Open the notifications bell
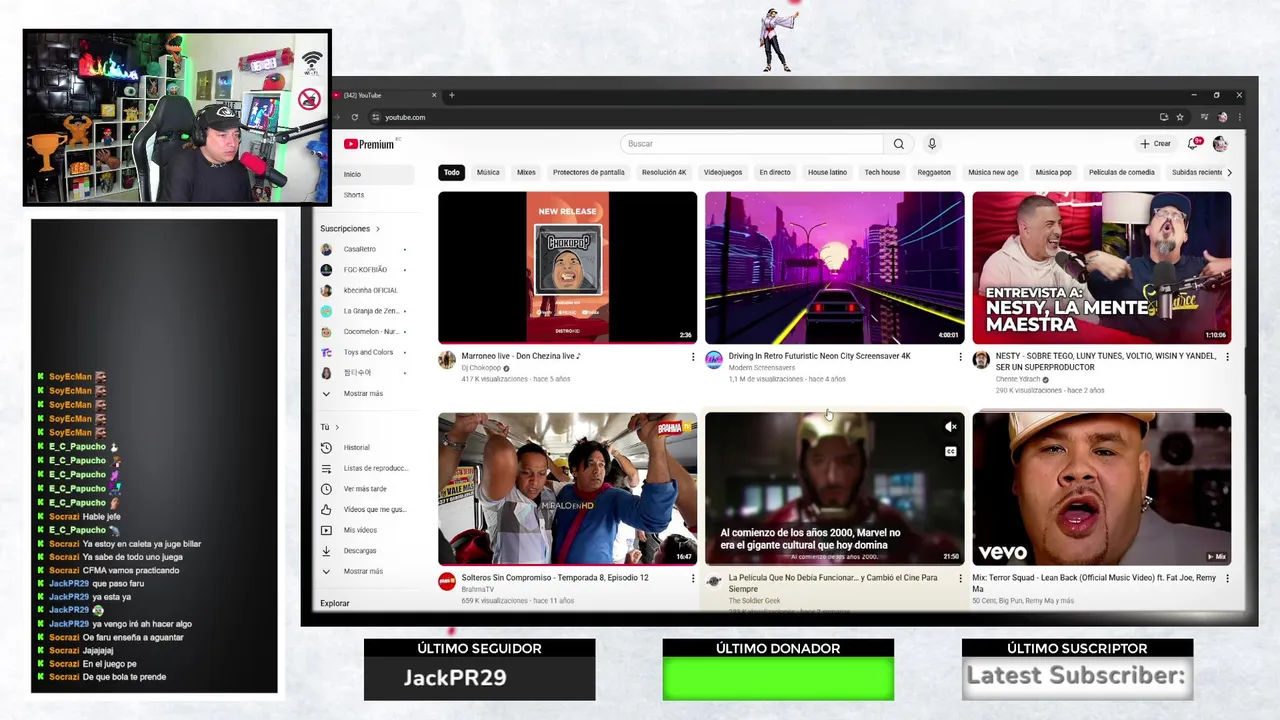 coord(1193,144)
